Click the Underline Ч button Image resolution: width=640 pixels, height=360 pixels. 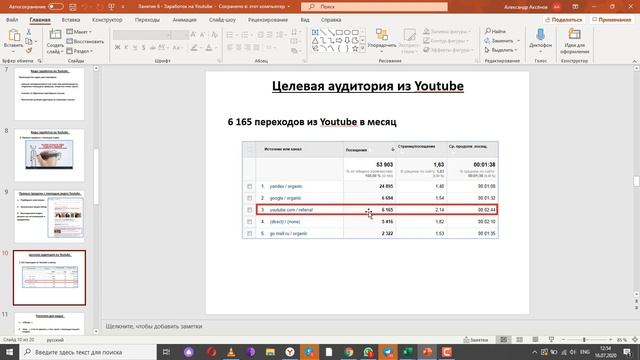pyautogui.click(x=135, y=48)
